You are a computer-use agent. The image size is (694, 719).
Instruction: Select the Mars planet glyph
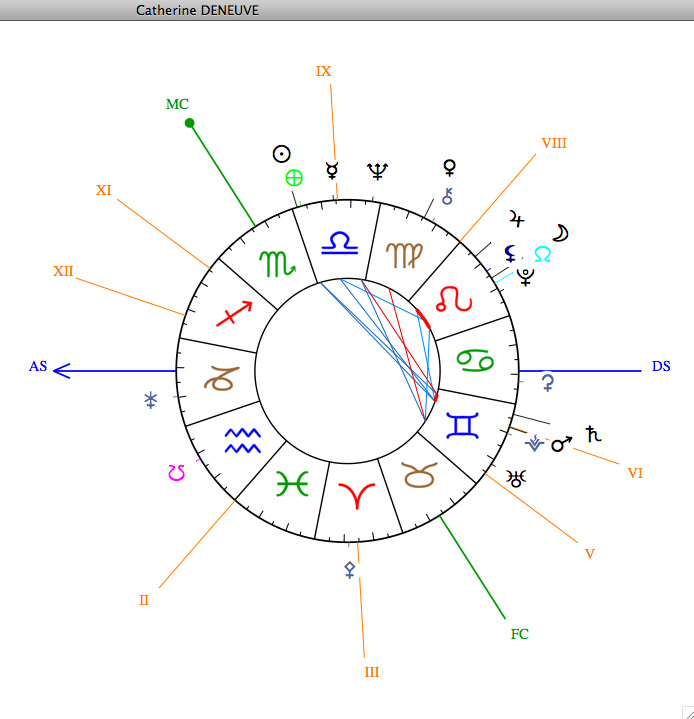pos(561,443)
